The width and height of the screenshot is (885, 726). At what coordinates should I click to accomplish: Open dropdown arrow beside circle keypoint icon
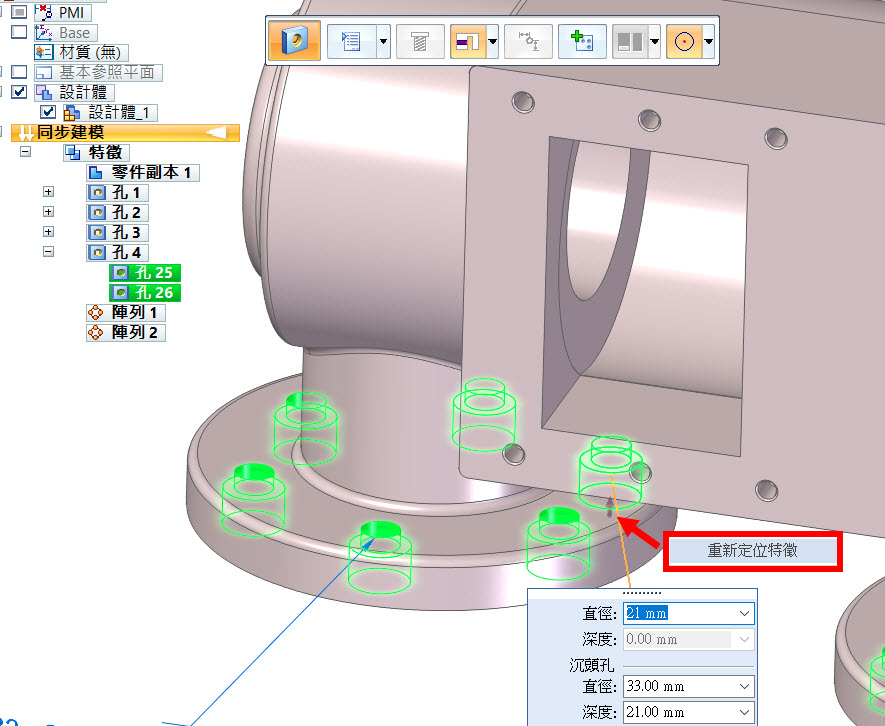tap(708, 41)
